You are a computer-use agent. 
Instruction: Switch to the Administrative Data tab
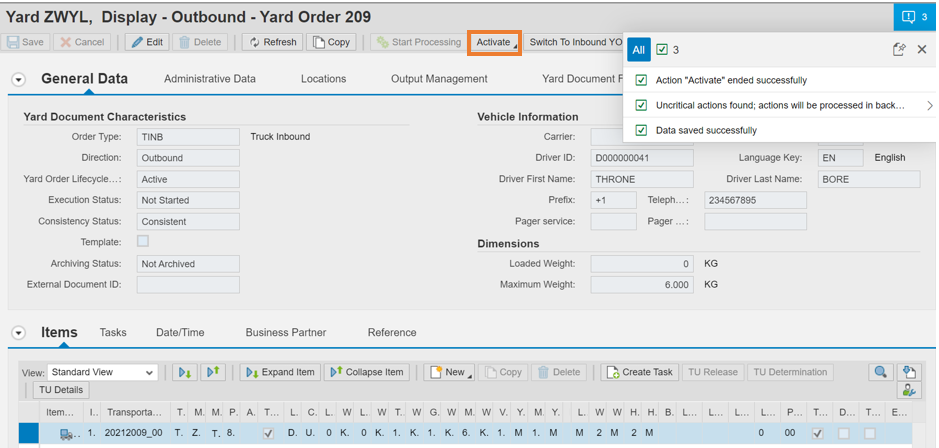210,78
